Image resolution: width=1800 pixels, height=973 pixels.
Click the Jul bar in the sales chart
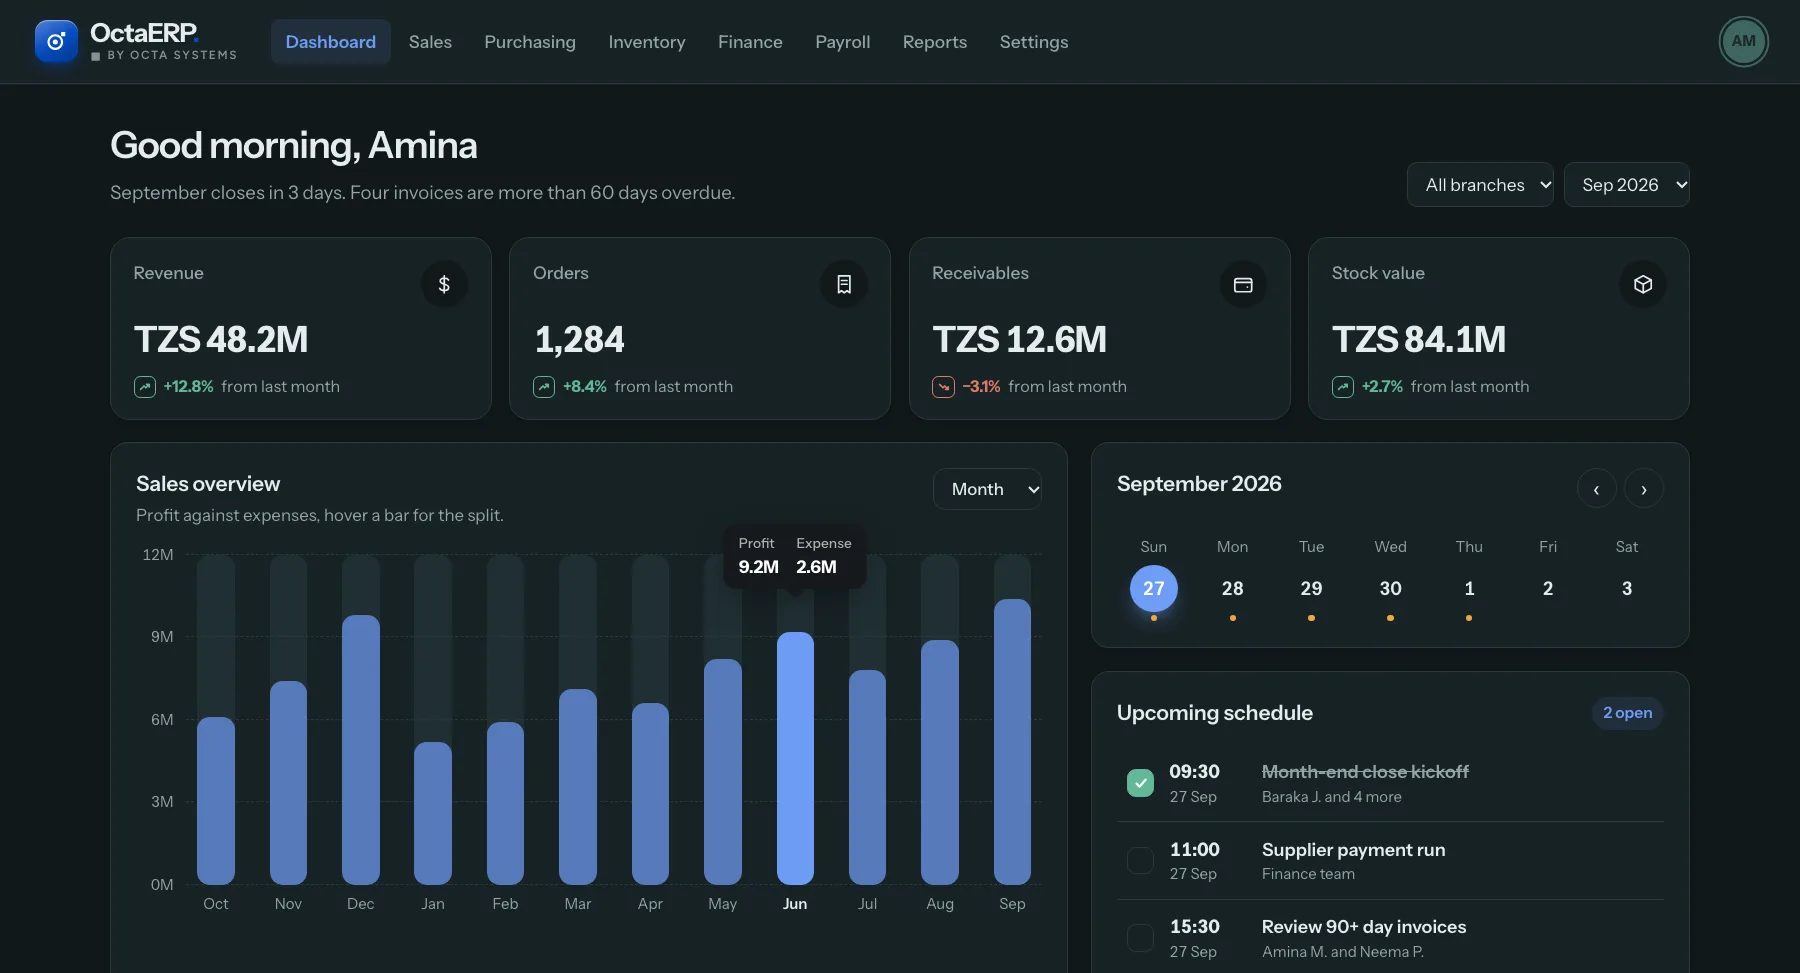[867, 777]
